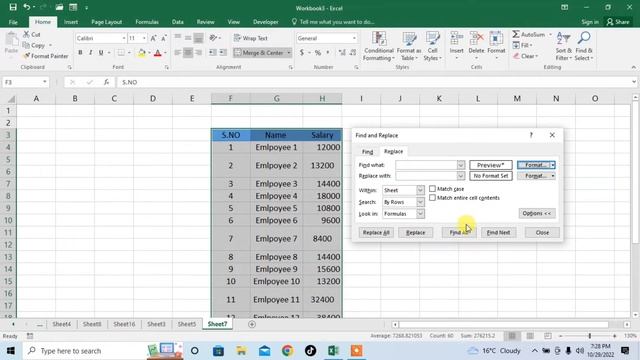
Task: Click Close button in Find and Replace
Action: [542, 232]
